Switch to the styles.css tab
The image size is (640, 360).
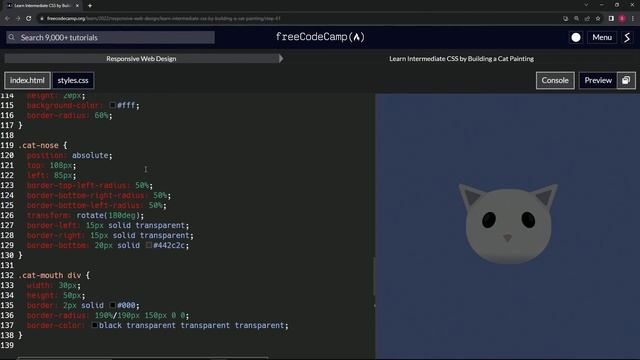tap(73, 80)
